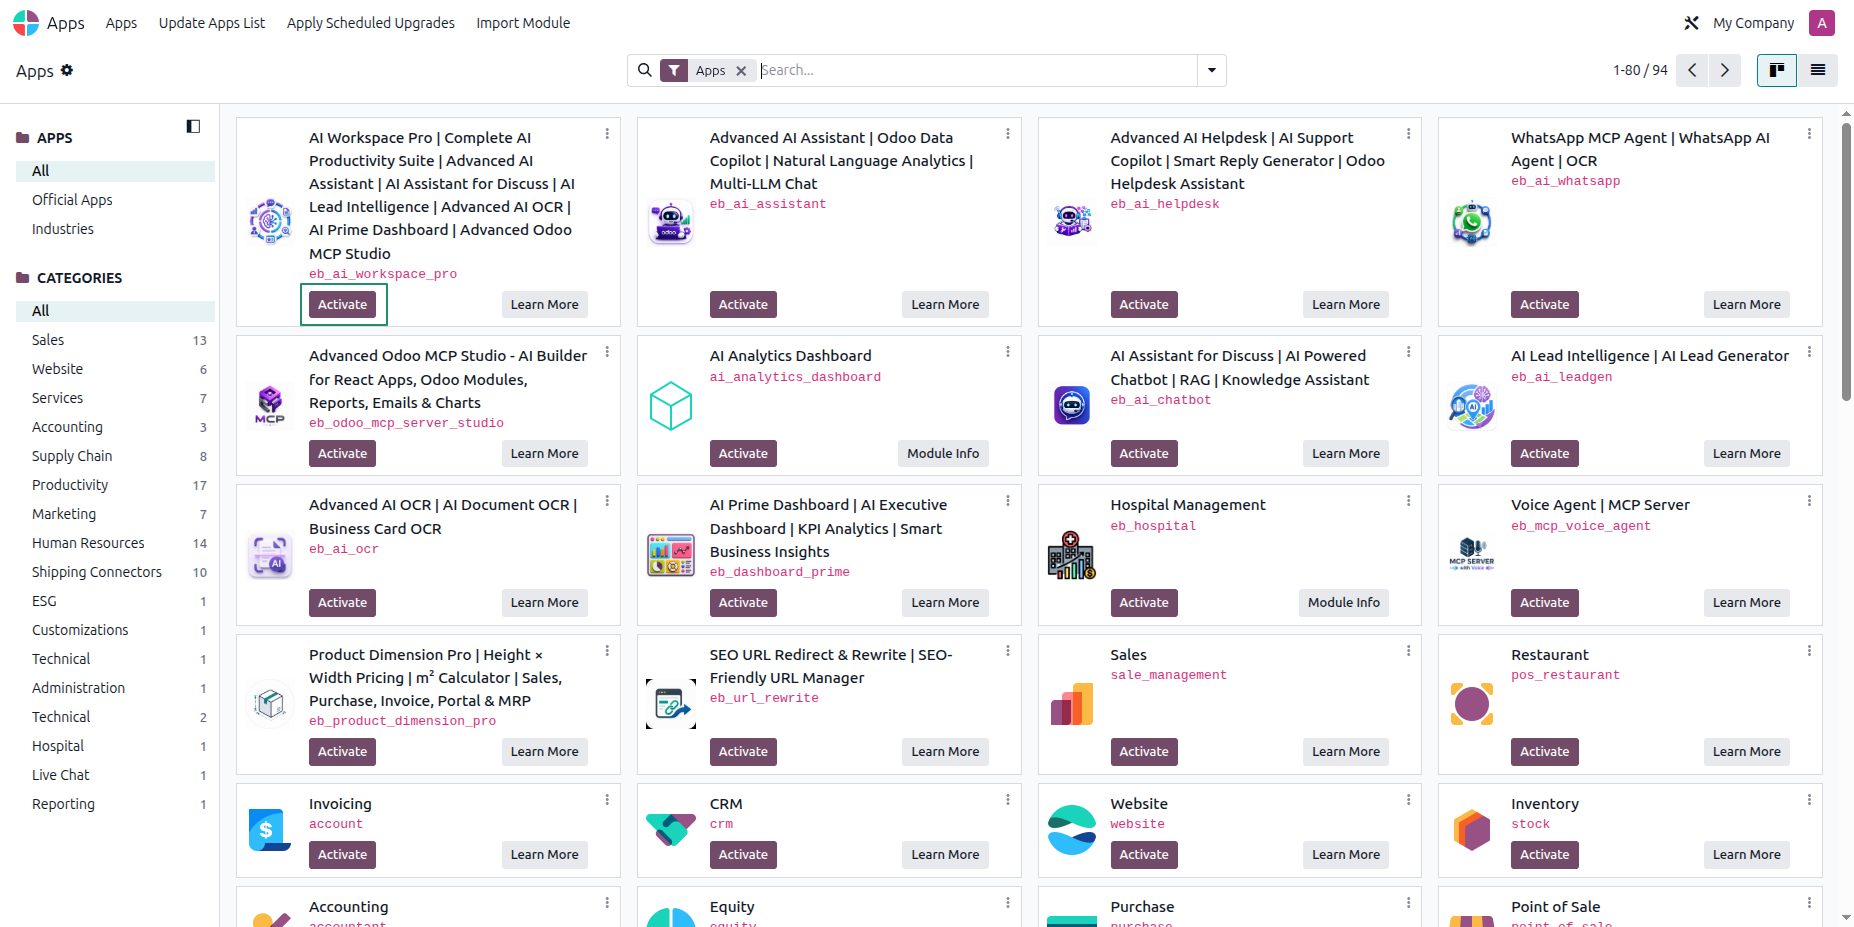
Task: Remove the Apps filter facet
Action: coord(741,71)
